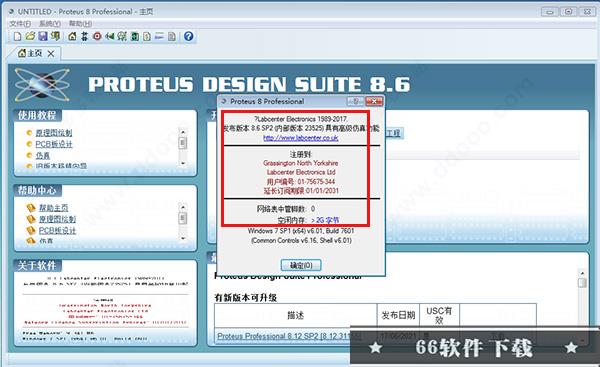This screenshot has height=367, width=600.
Task: Click book icon beside 原理图绘制 in 帮助中心
Action: [31, 219]
